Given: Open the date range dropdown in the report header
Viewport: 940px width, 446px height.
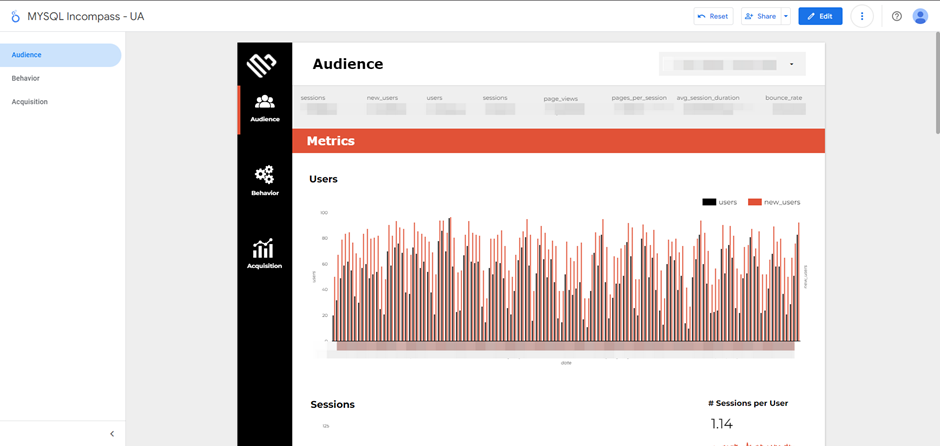Looking at the screenshot, I should point(732,64).
